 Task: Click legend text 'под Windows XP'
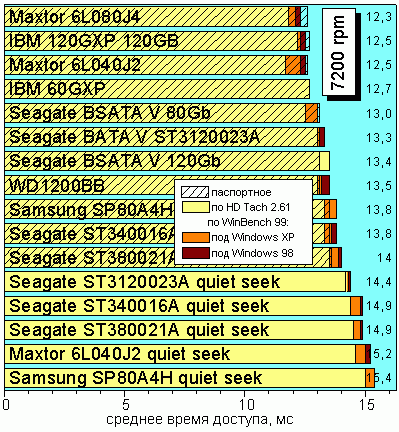click(x=253, y=237)
